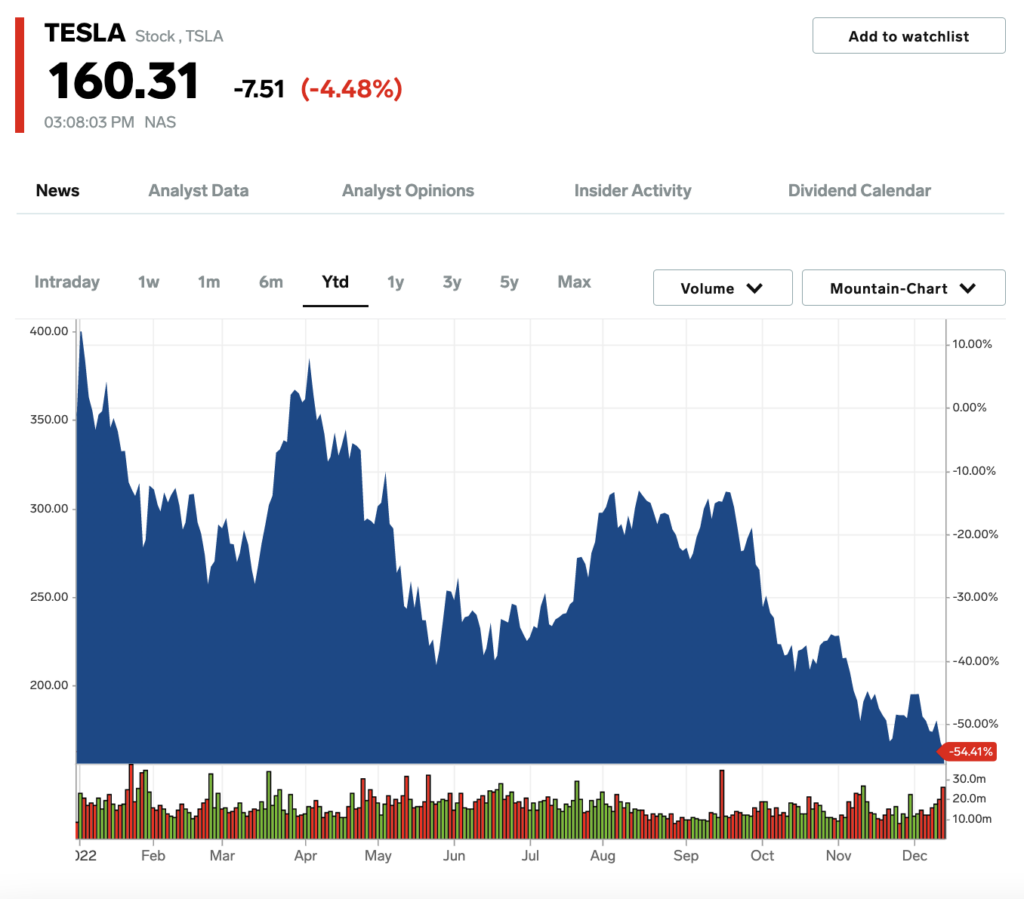Click the 300.00 price axis label

pos(49,508)
